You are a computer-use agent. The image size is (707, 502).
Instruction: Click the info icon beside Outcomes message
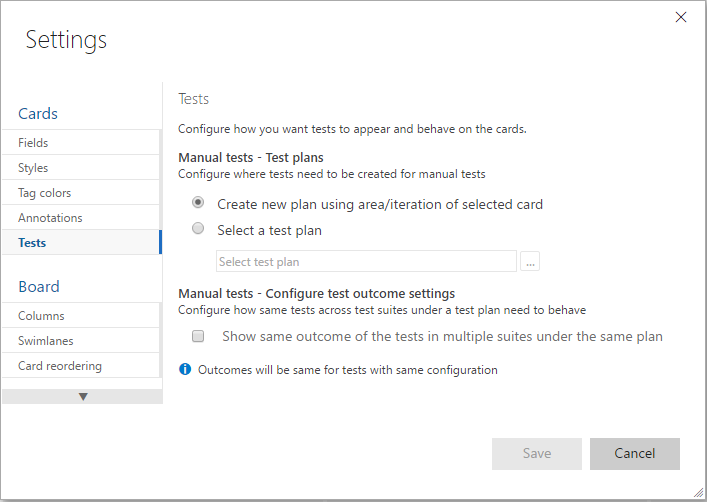185,369
